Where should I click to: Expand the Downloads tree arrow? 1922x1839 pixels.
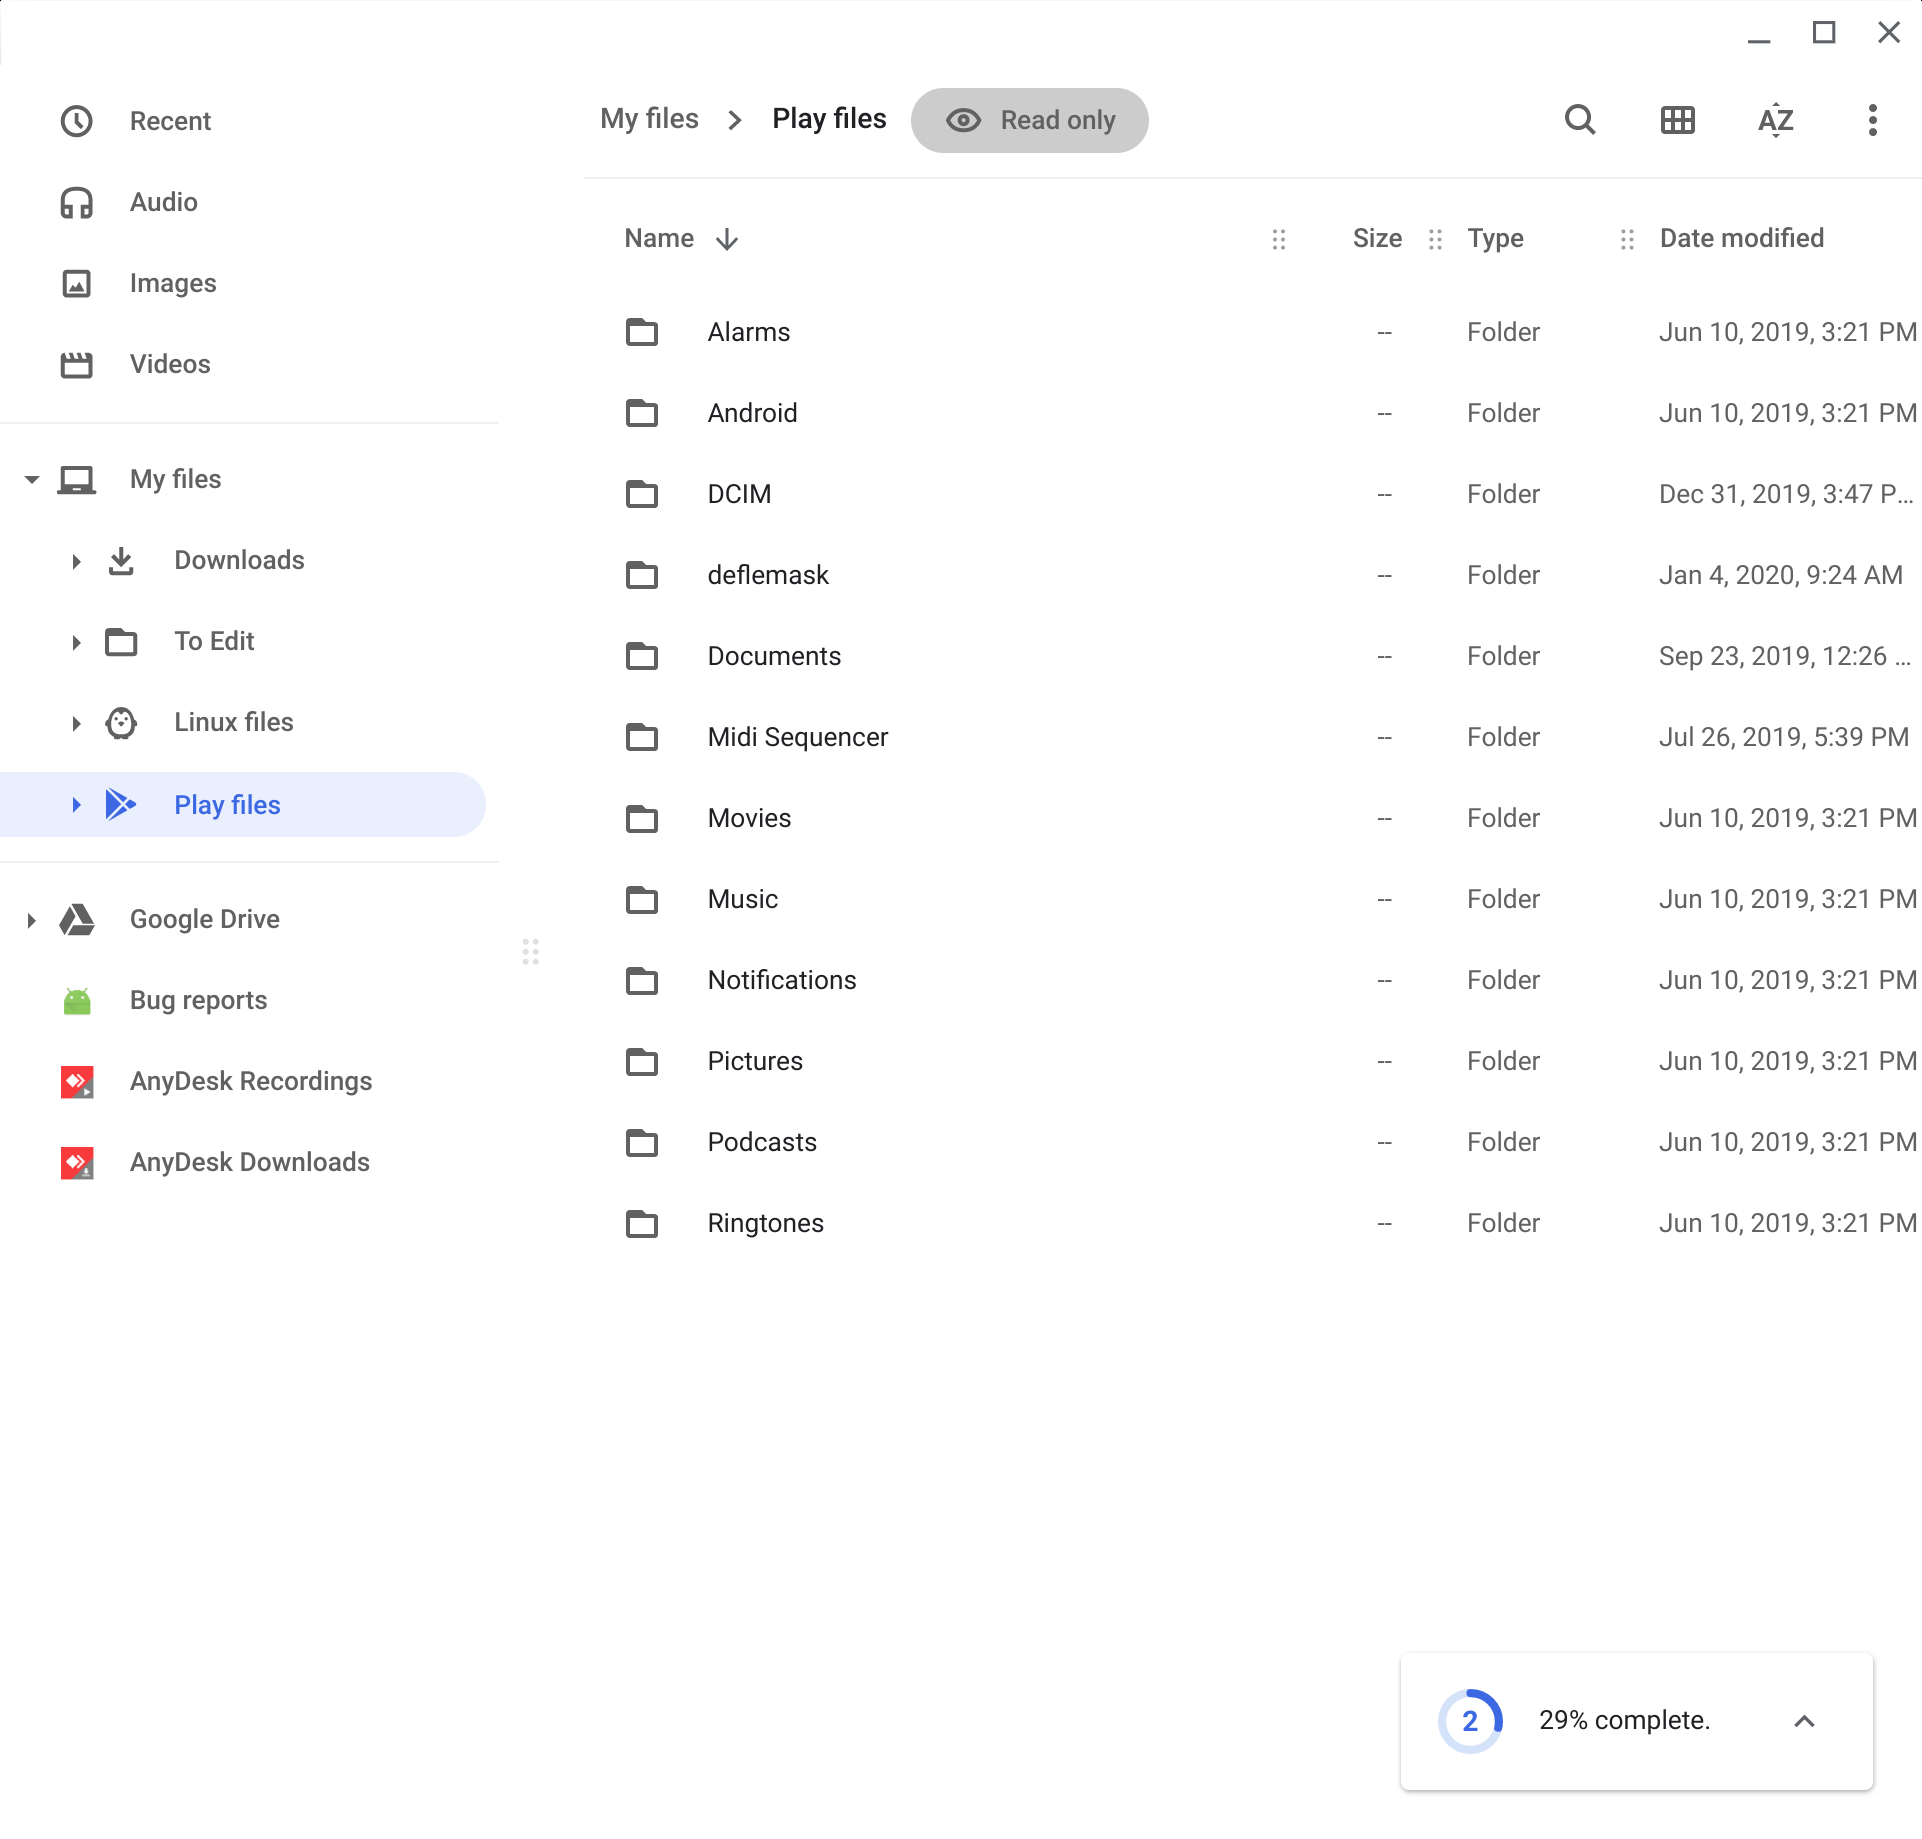coord(76,561)
